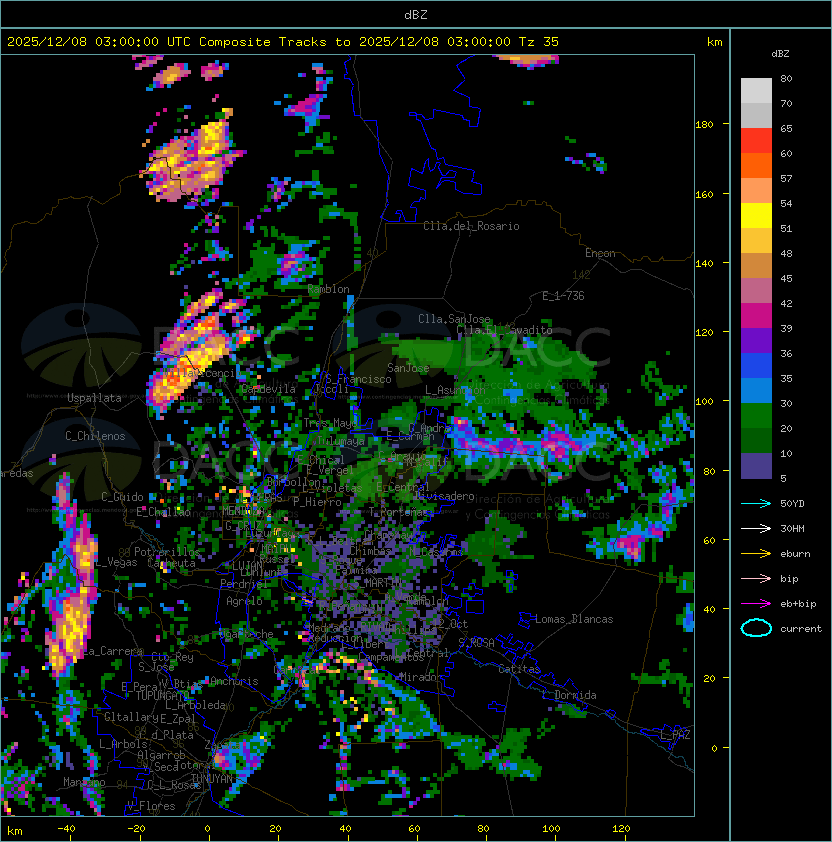Click the dBZ title at top center
This screenshot has height=842, width=832.
416,14
